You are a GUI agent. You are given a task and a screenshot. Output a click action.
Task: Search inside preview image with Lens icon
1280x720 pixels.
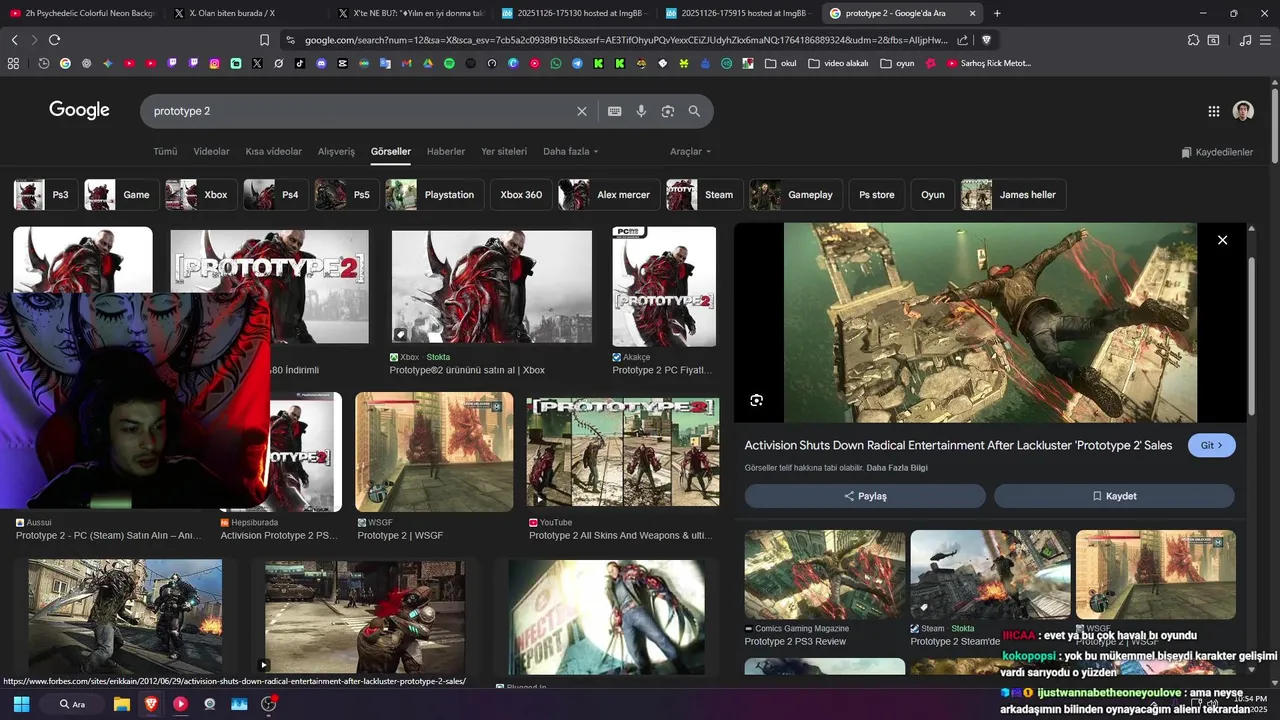757,400
